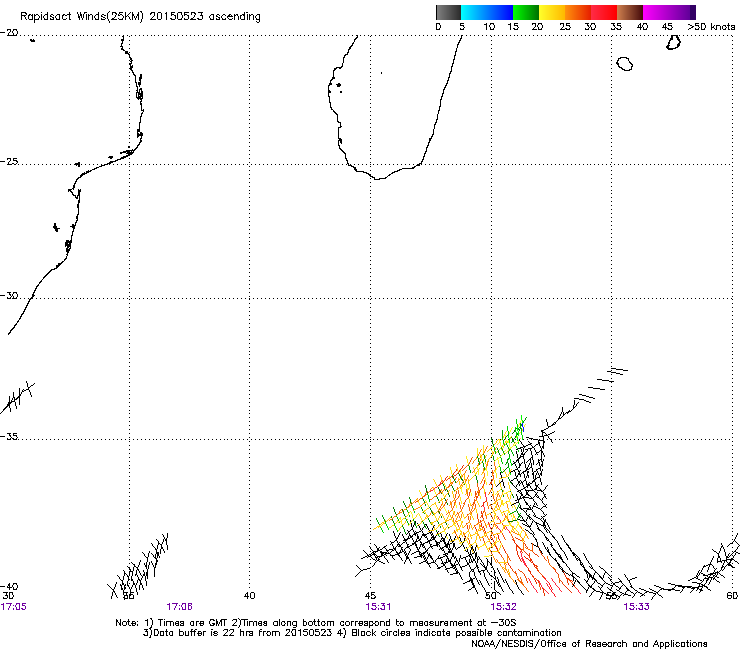
Task: Click the island outline at the top-right corner
Action: click(673, 42)
